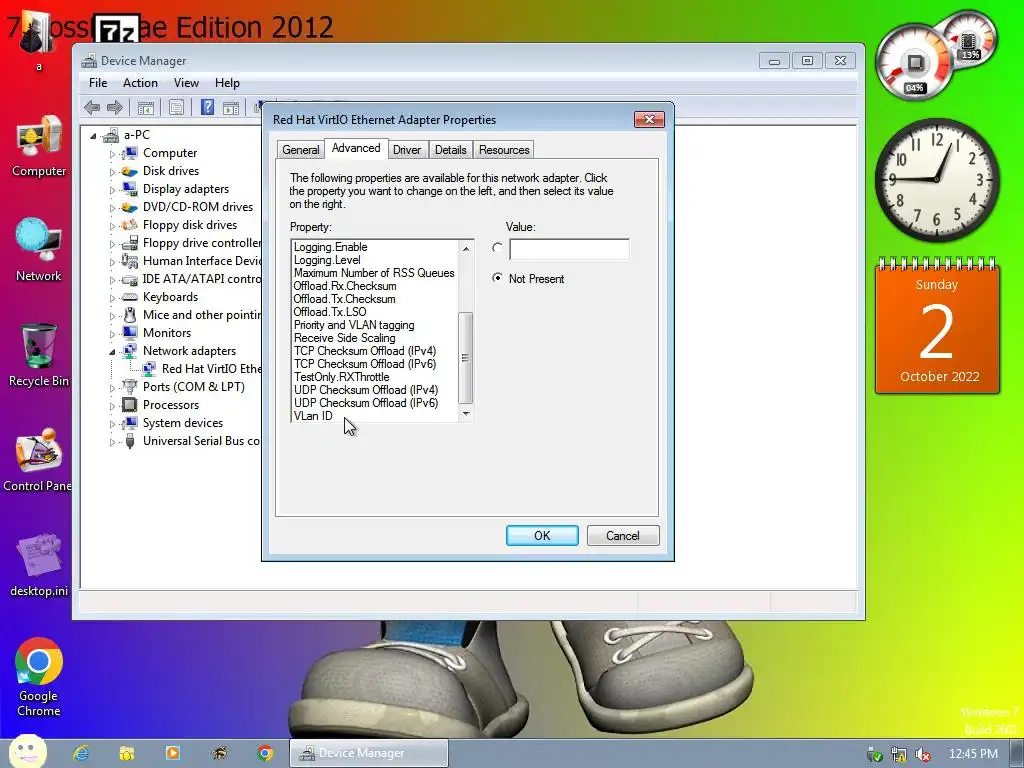The width and height of the screenshot is (1024, 768).
Task: Open the File menu
Action: [98, 83]
